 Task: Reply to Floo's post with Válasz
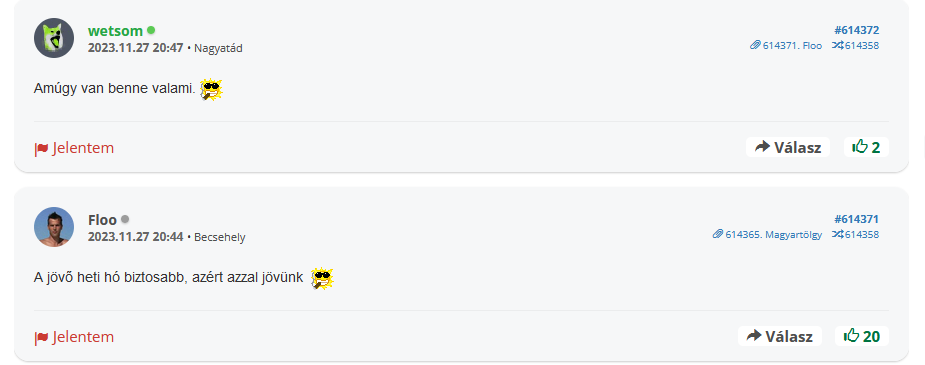779,337
